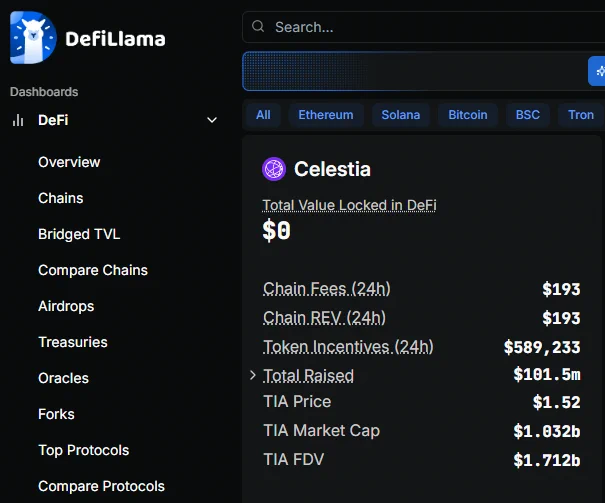Click the purple Celestia chain icon
The height and width of the screenshot is (503, 605).
(274, 169)
